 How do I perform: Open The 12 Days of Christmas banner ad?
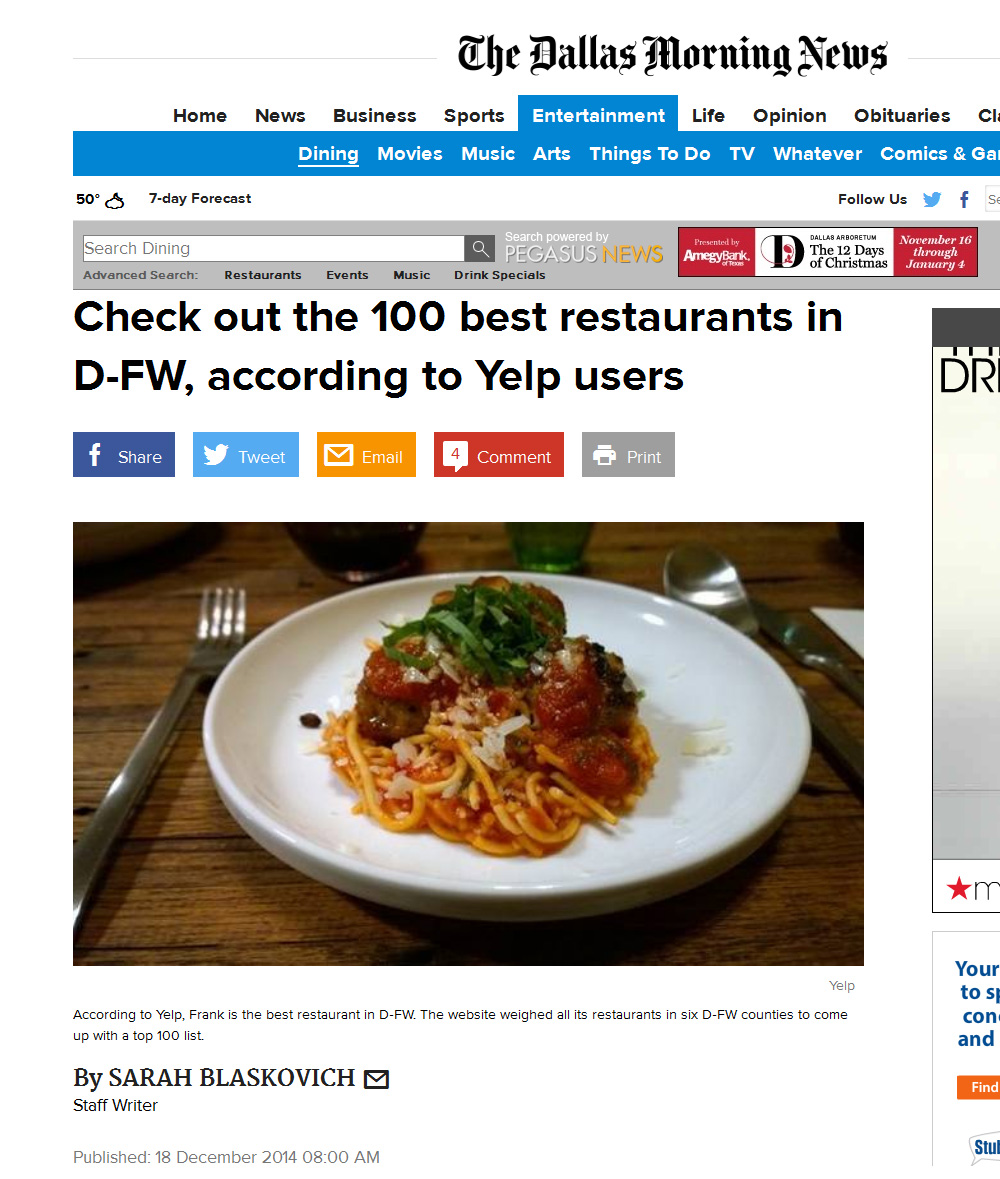(828, 252)
